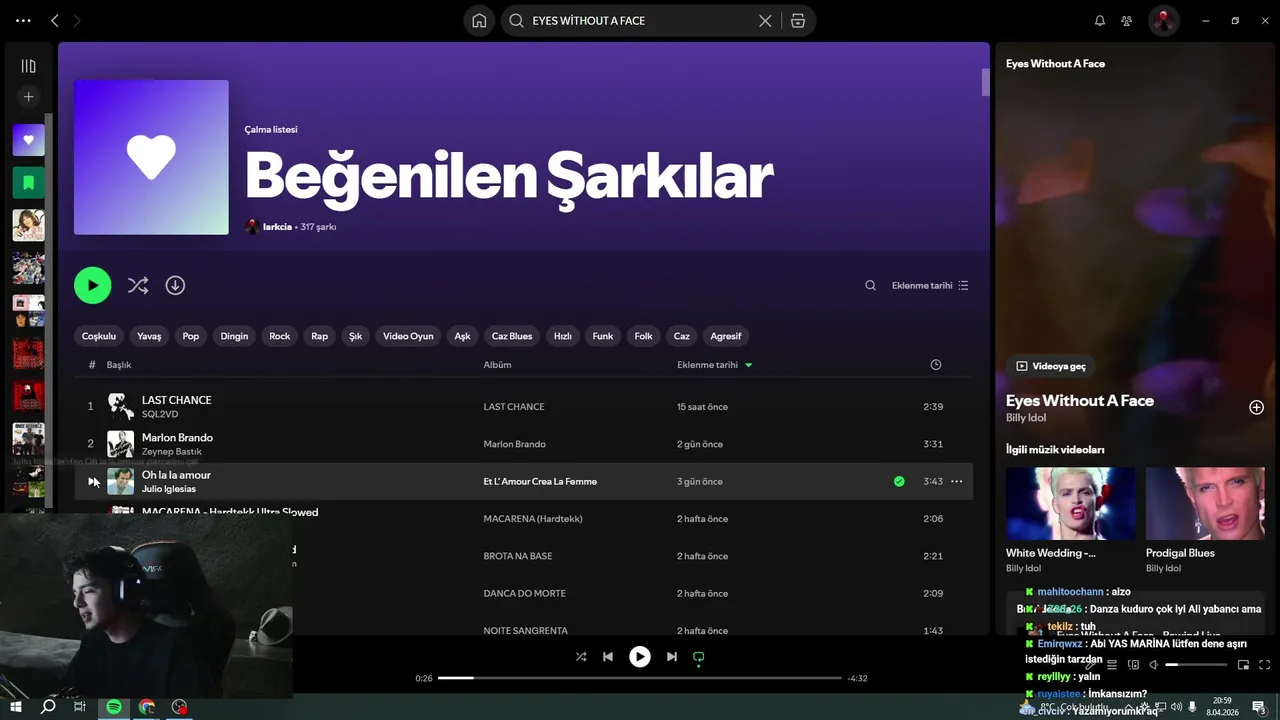Viewport: 1280px width, 720px height.
Task: Toggle the Dingin filter chip
Action: [x=234, y=336]
